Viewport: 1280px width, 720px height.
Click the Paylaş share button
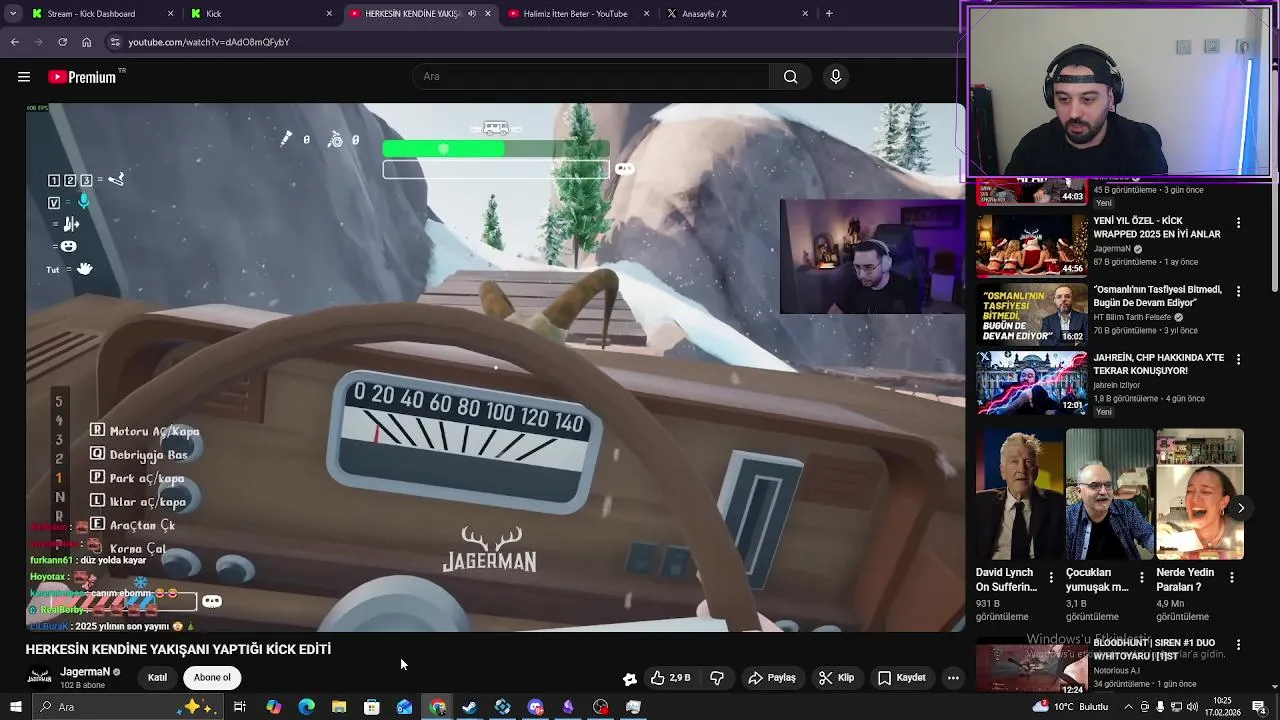coord(772,678)
